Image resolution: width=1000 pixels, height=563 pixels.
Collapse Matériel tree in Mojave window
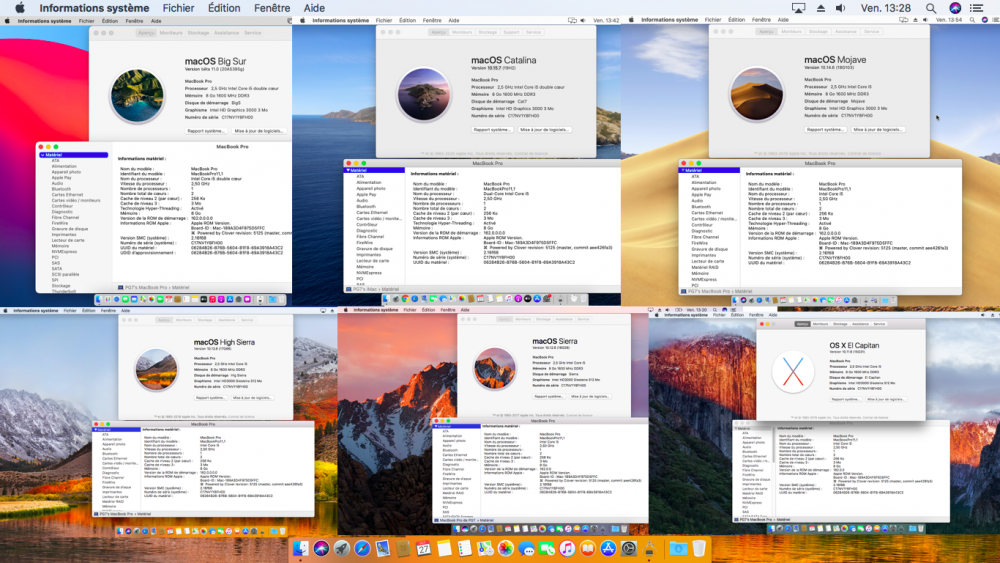[x=683, y=170]
